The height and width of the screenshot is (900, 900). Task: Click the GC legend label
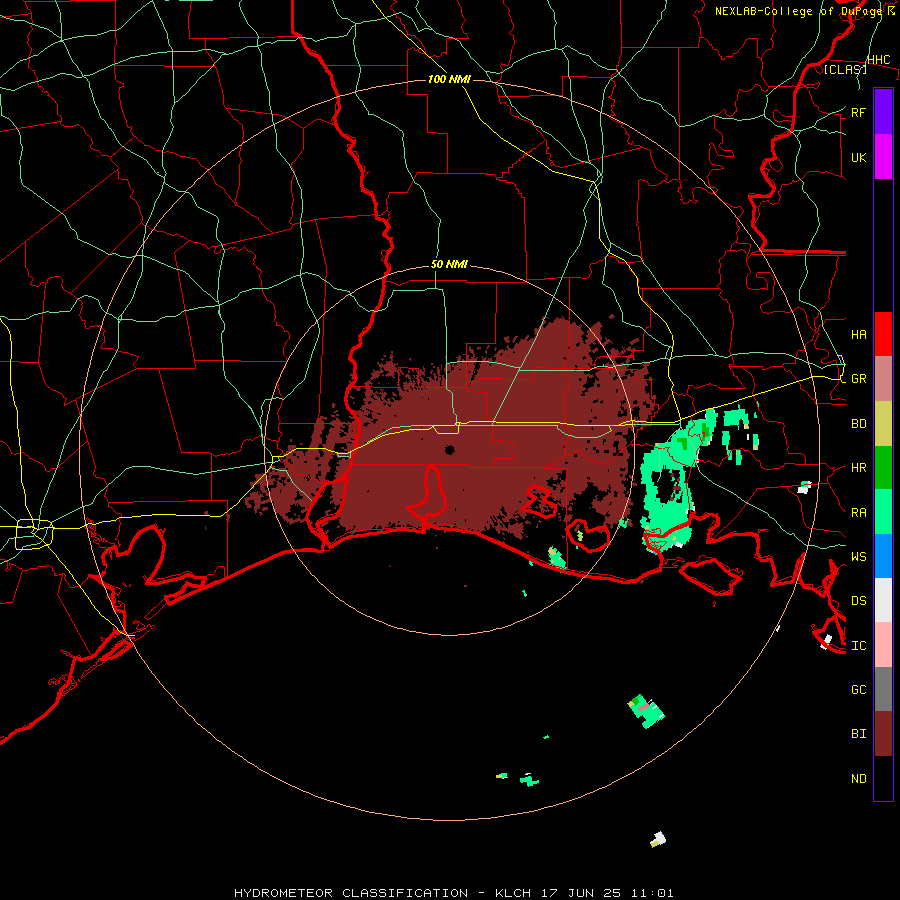coord(859,689)
